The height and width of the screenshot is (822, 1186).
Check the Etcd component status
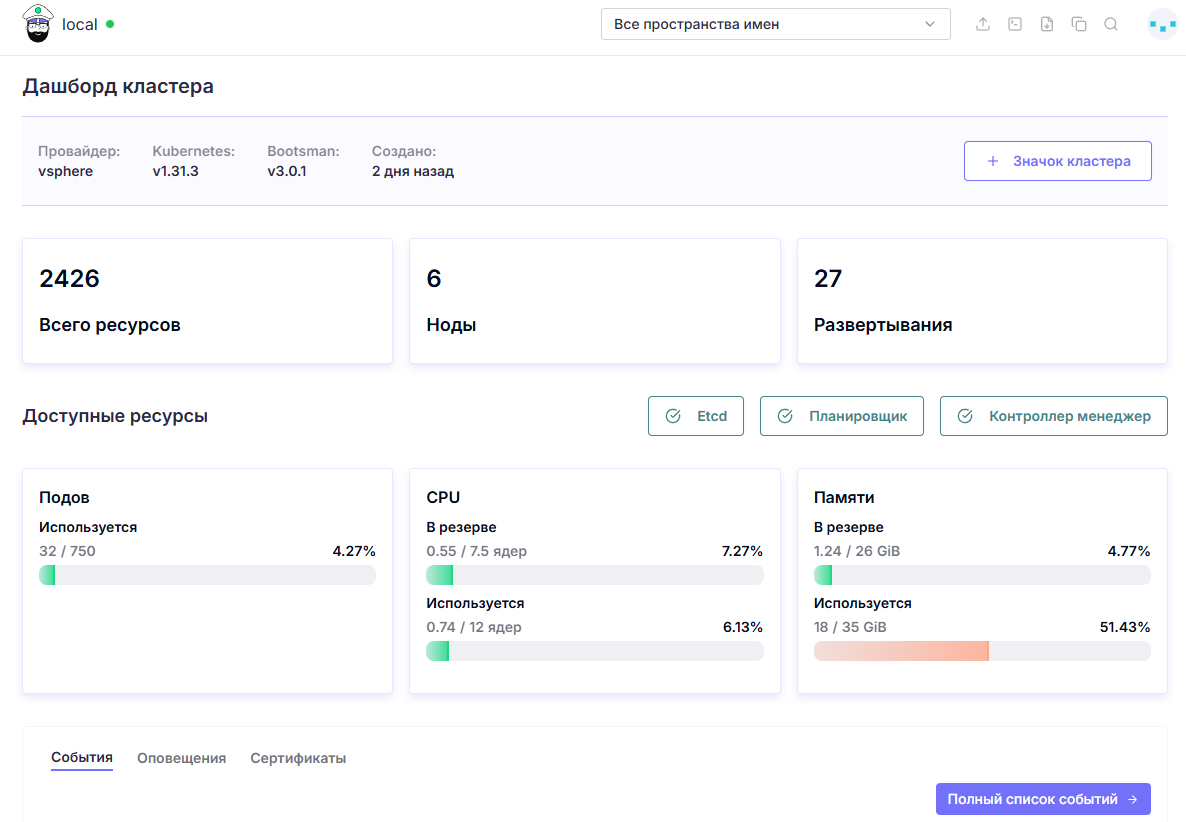(x=696, y=416)
